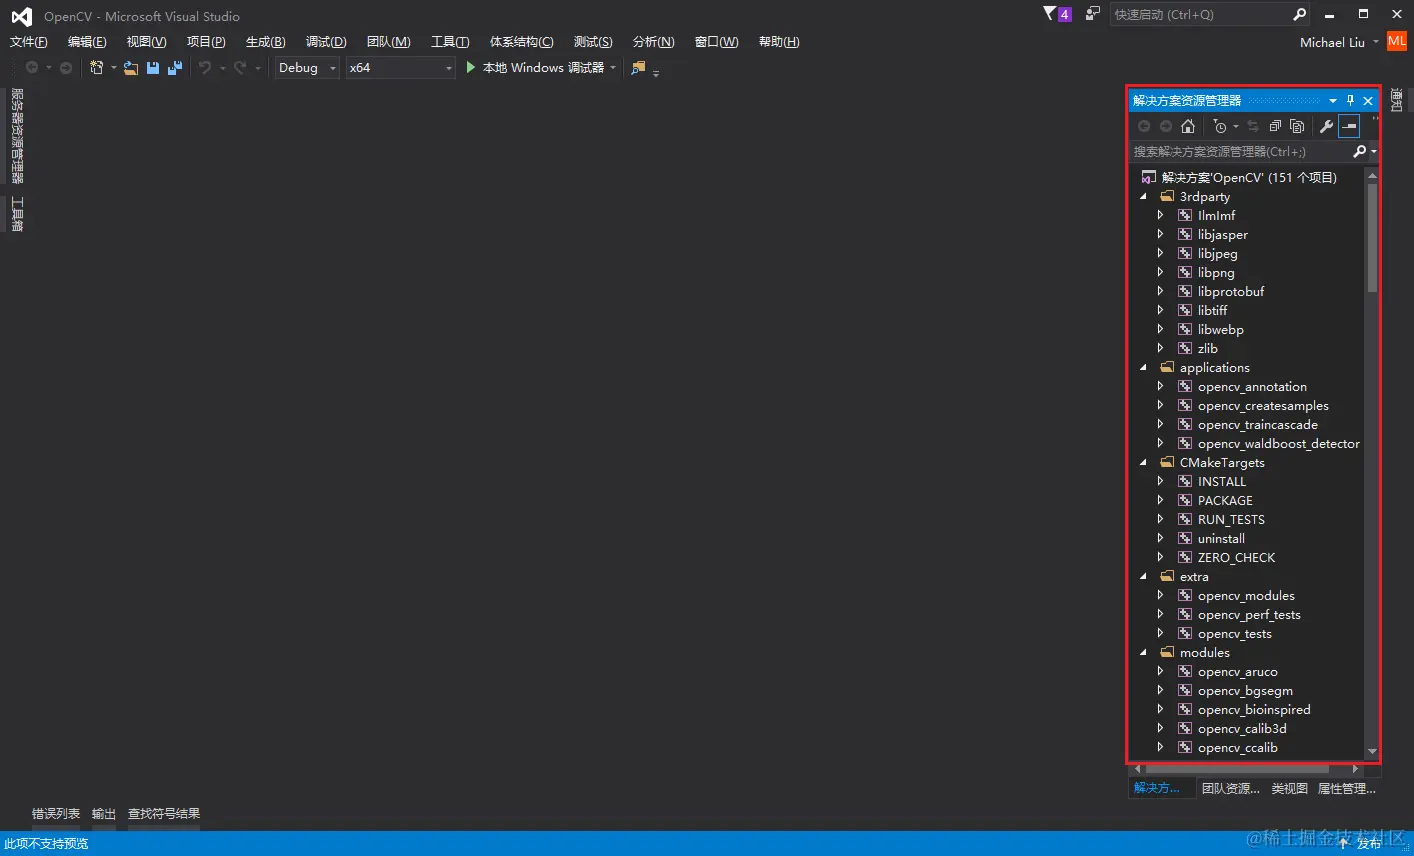Collapse the applications folder
The image size is (1414, 856).
1144,368
